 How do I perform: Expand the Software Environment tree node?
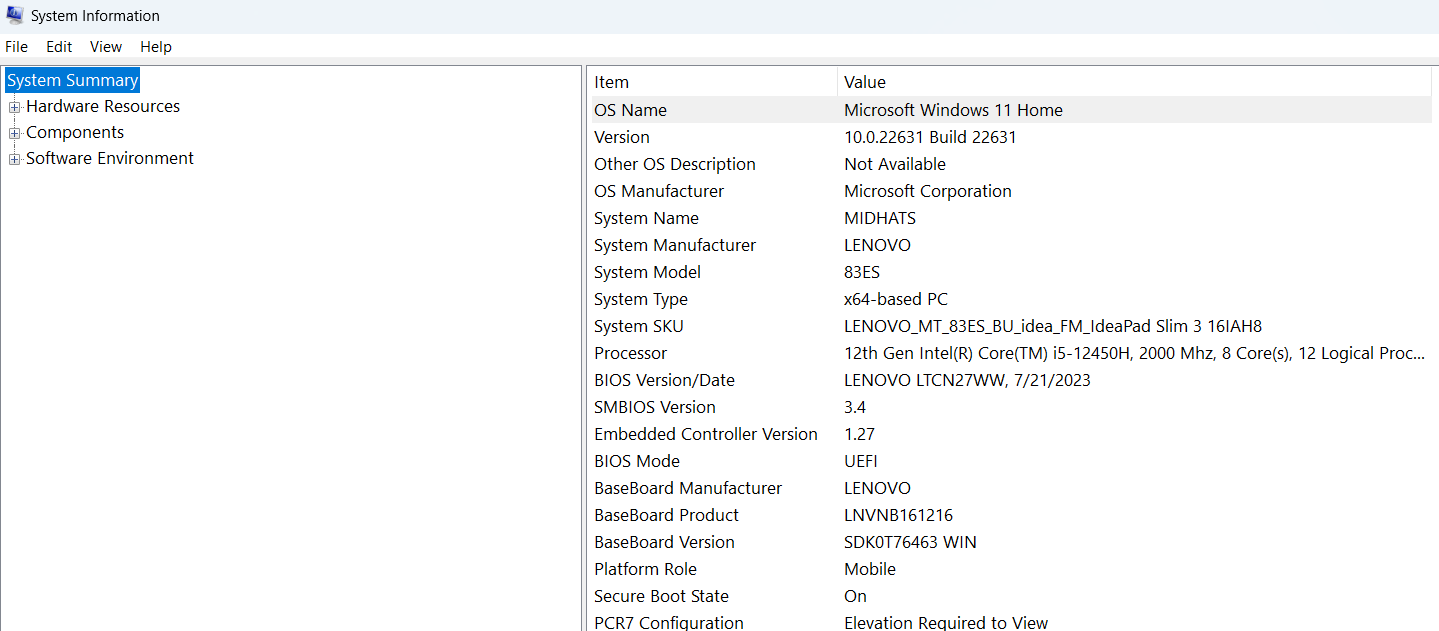15,158
